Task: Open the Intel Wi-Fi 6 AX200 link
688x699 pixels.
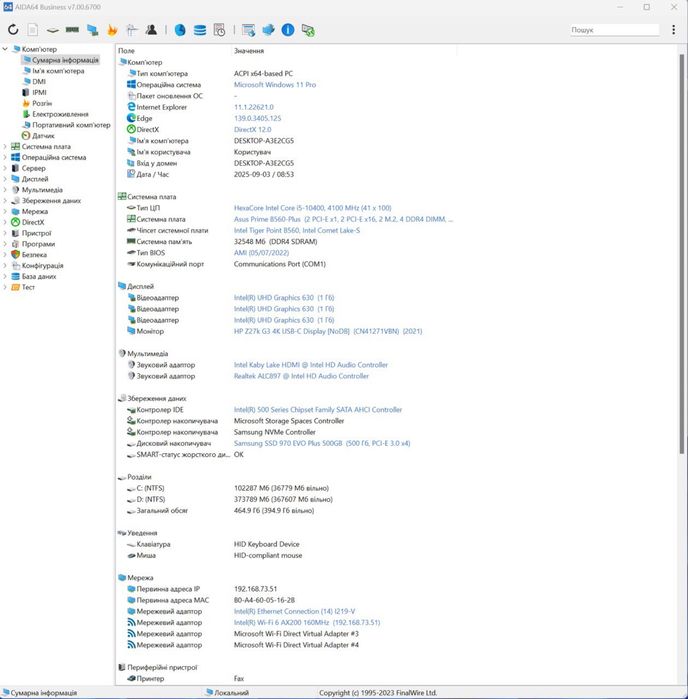Action: [x=307, y=622]
